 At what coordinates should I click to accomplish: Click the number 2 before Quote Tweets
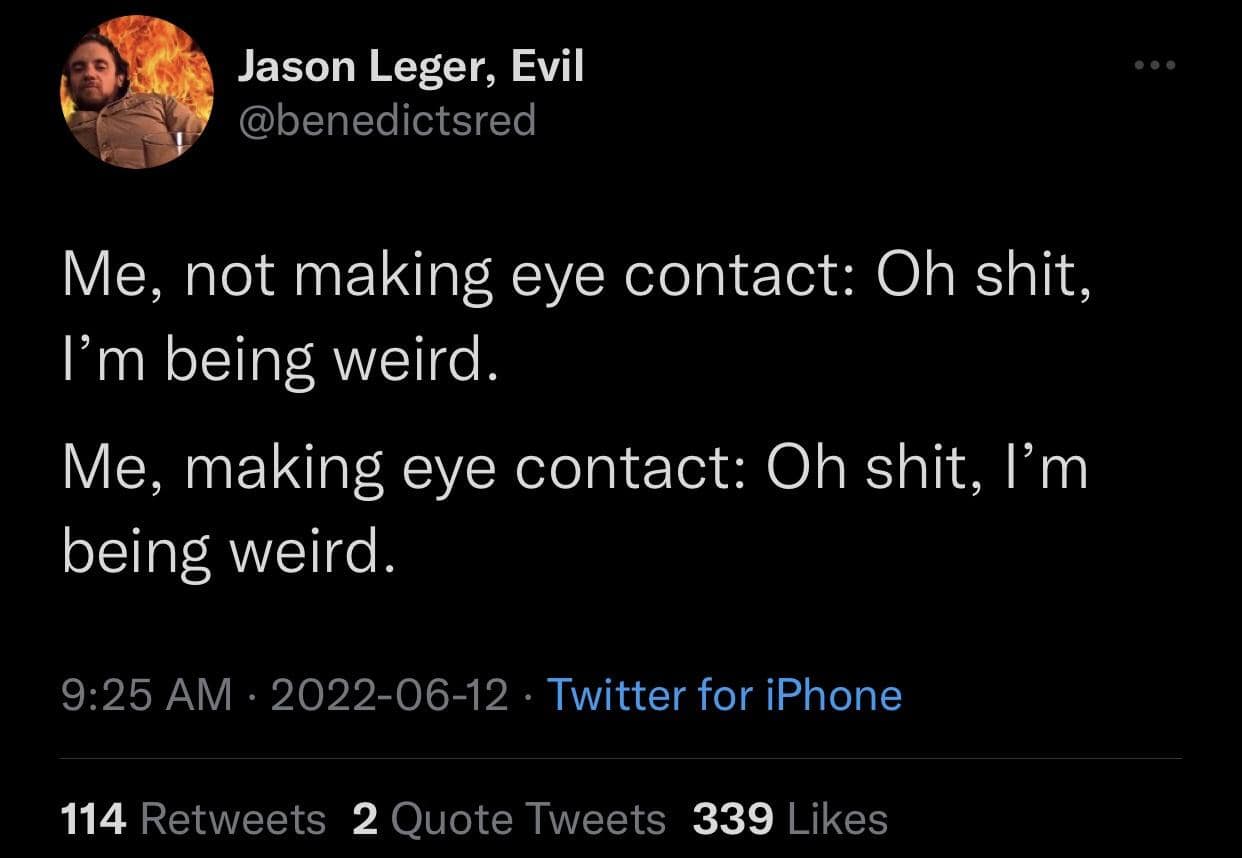pos(365,820)
